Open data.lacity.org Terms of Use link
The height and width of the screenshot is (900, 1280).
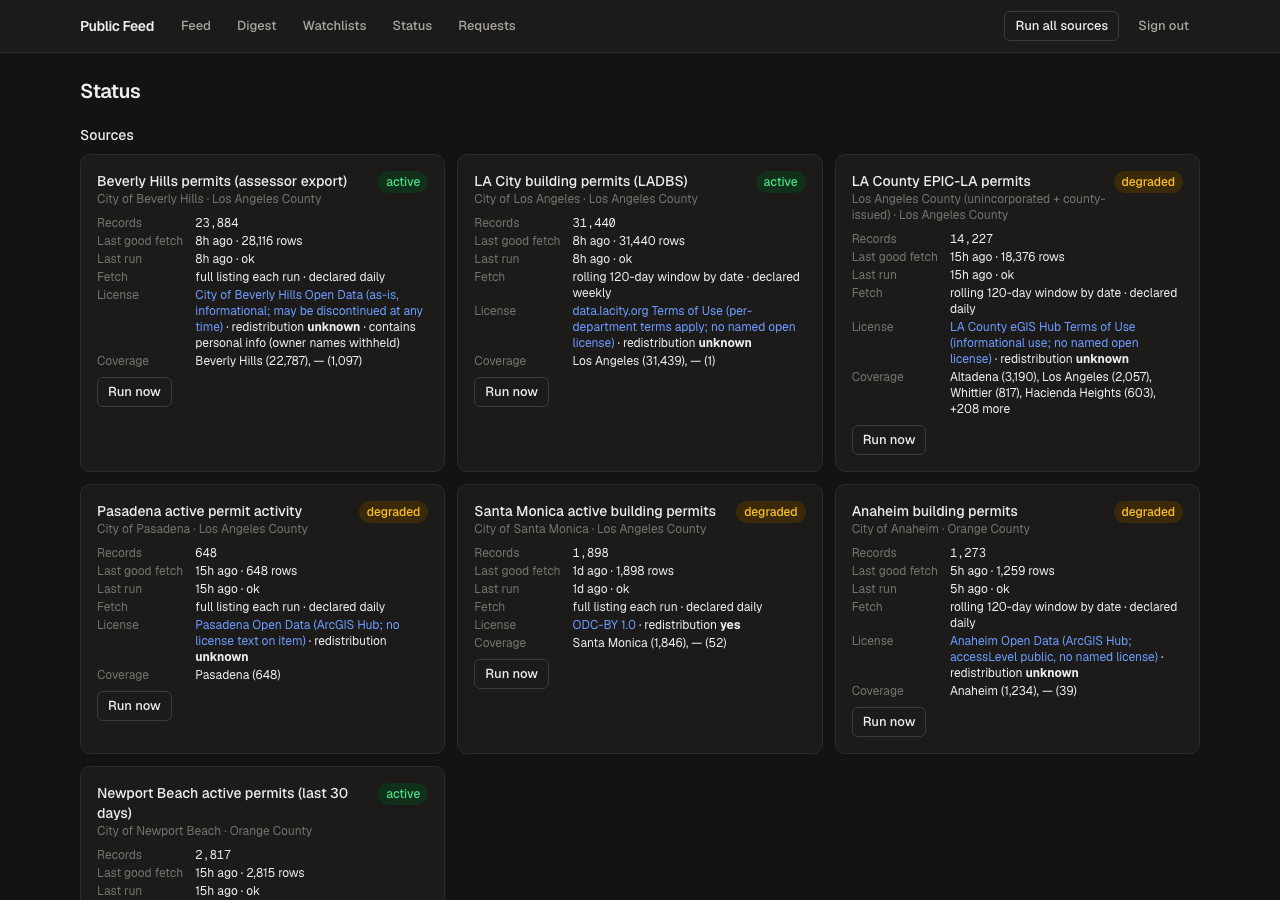pos(684,327)
